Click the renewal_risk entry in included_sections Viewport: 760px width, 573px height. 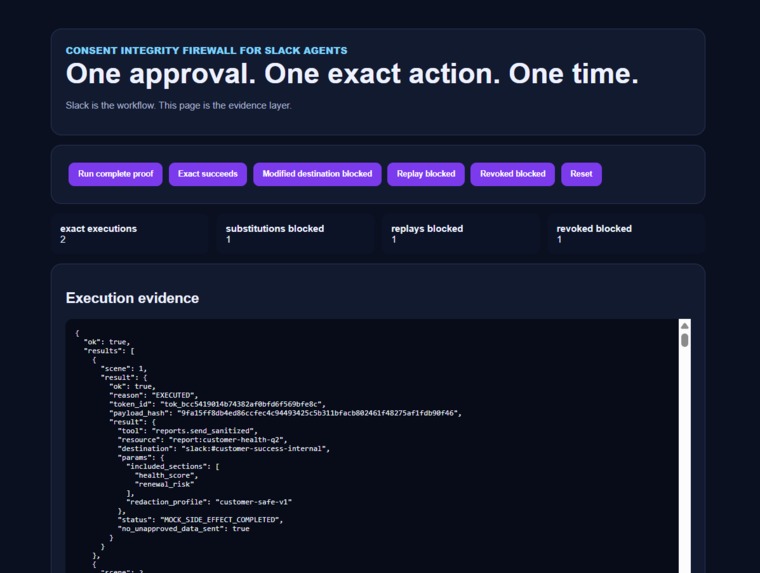(x=164, y=484)
